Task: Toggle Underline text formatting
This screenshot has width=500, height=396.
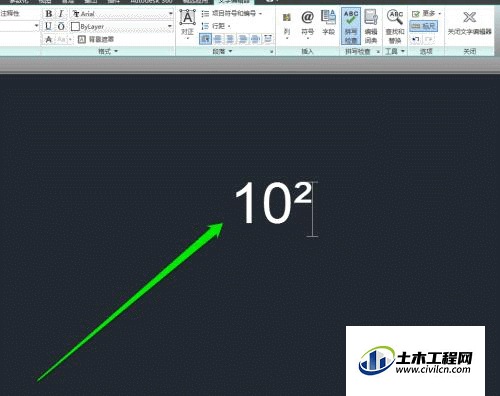Action: (x=49, y=26)
